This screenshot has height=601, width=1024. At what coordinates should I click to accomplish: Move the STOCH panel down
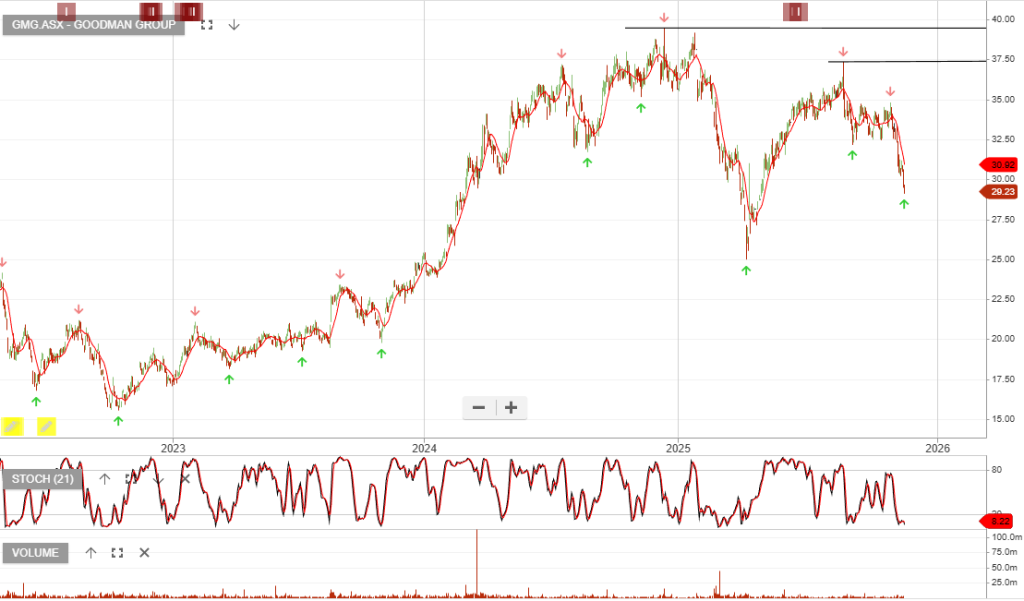pyautogui.click(x=158, y=479)
